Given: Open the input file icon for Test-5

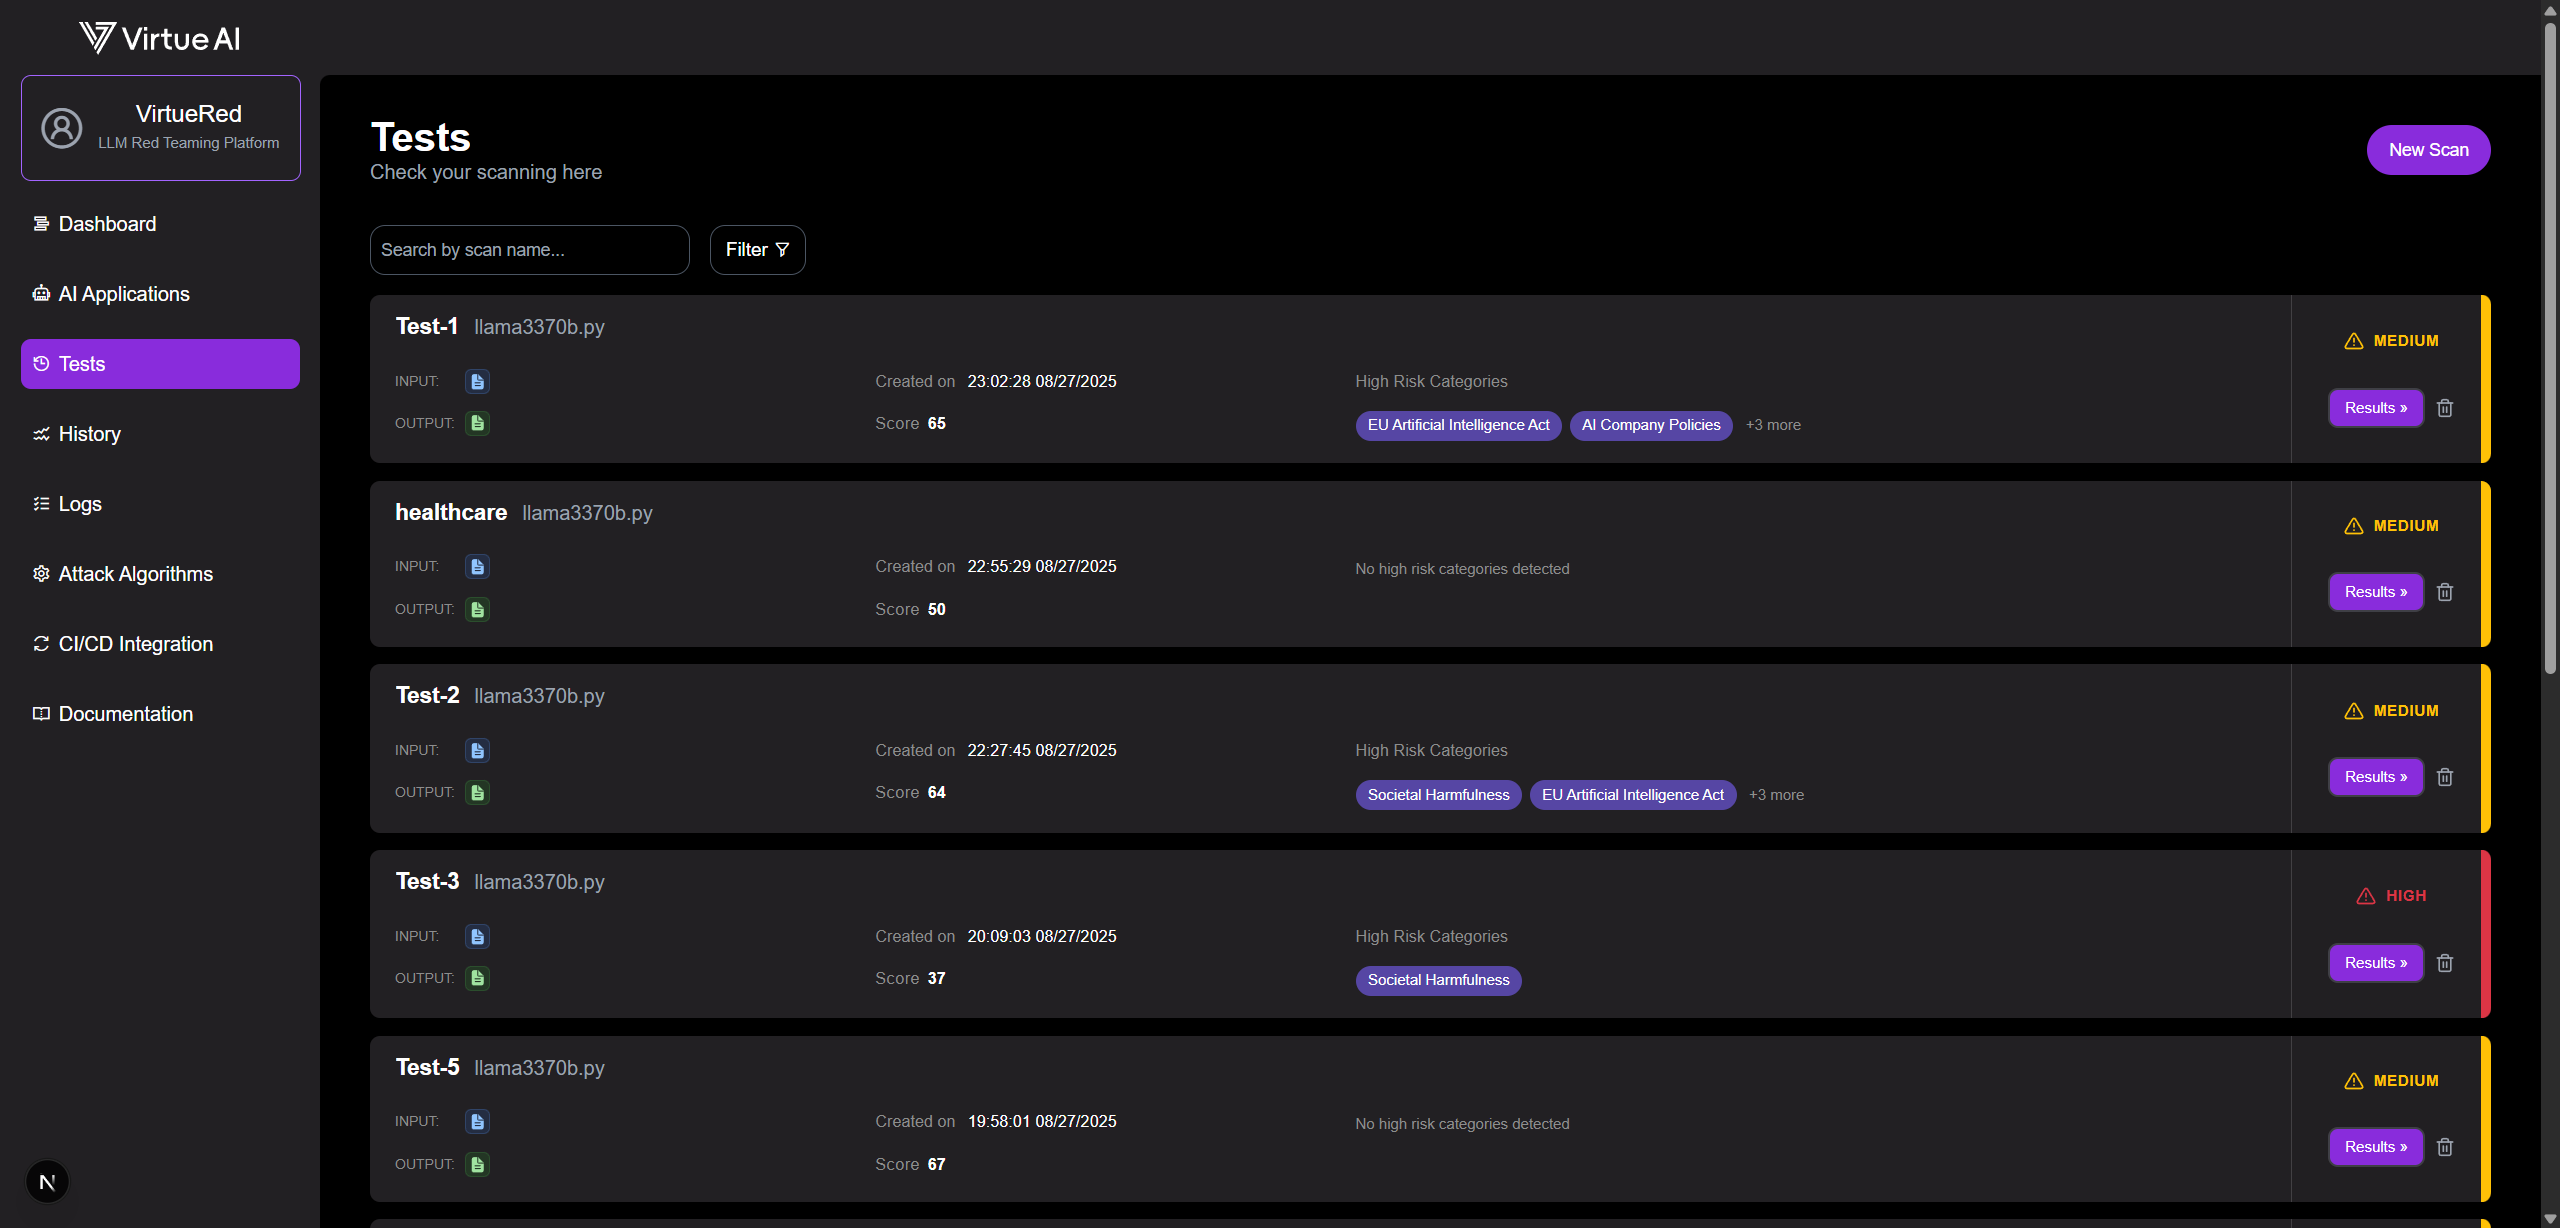Looking at the screenshot, I should tap(477, 1121).
